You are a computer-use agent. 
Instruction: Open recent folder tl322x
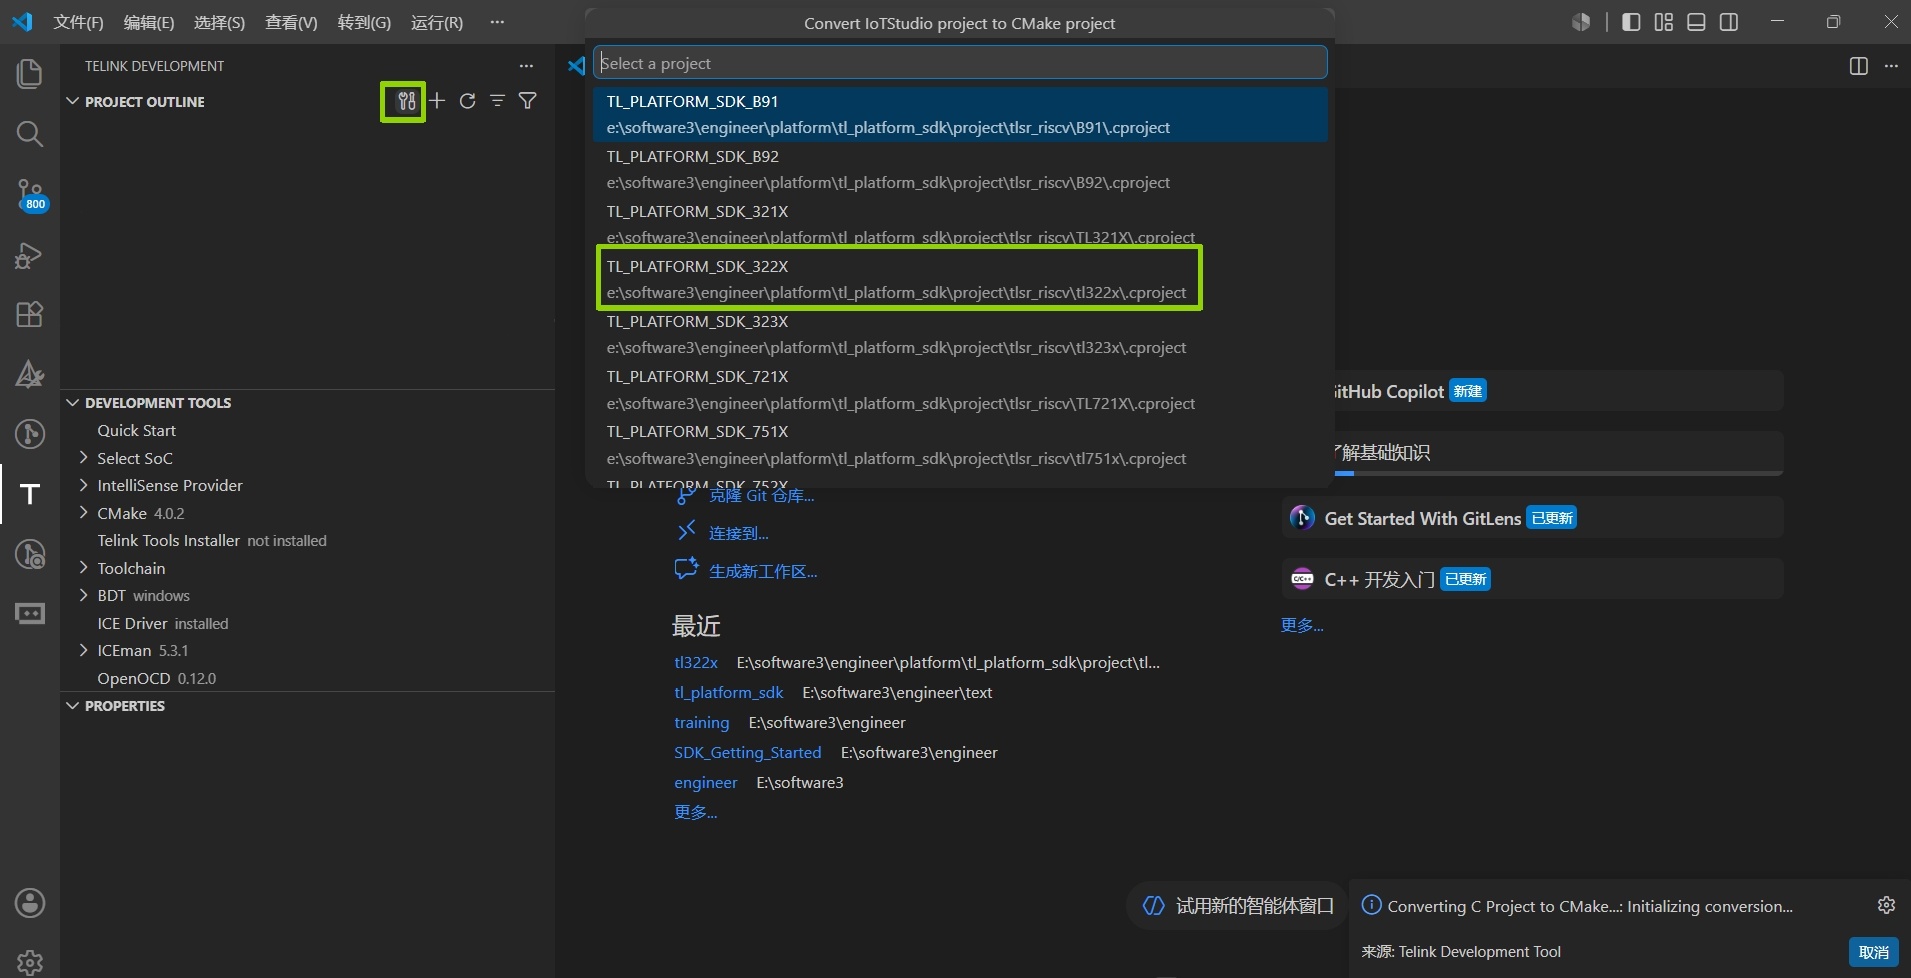(696, 662)
